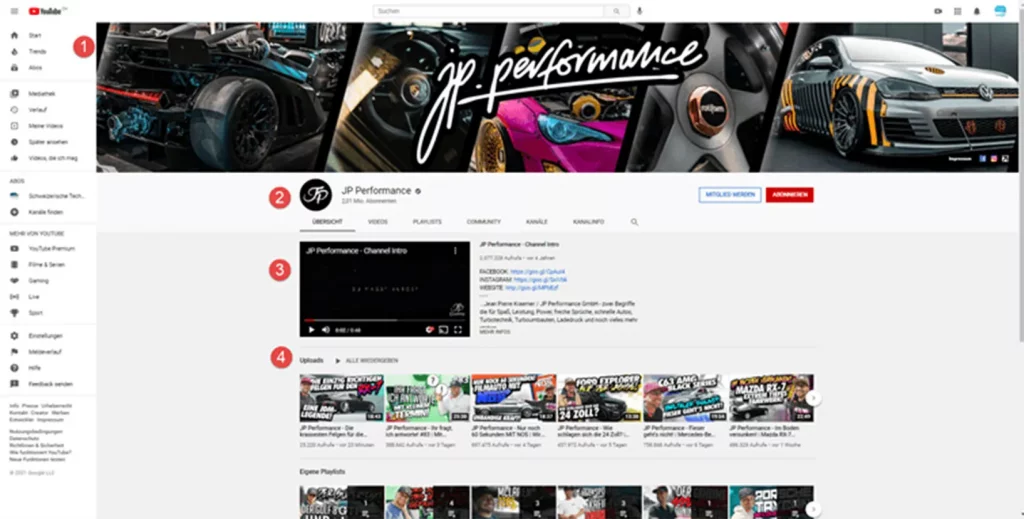The width and height of the screenshot is (1024, 519).
Task: Open the C63 AMG Black Series thumbnail
Action: pyautogui.click(x=684, y=398)
